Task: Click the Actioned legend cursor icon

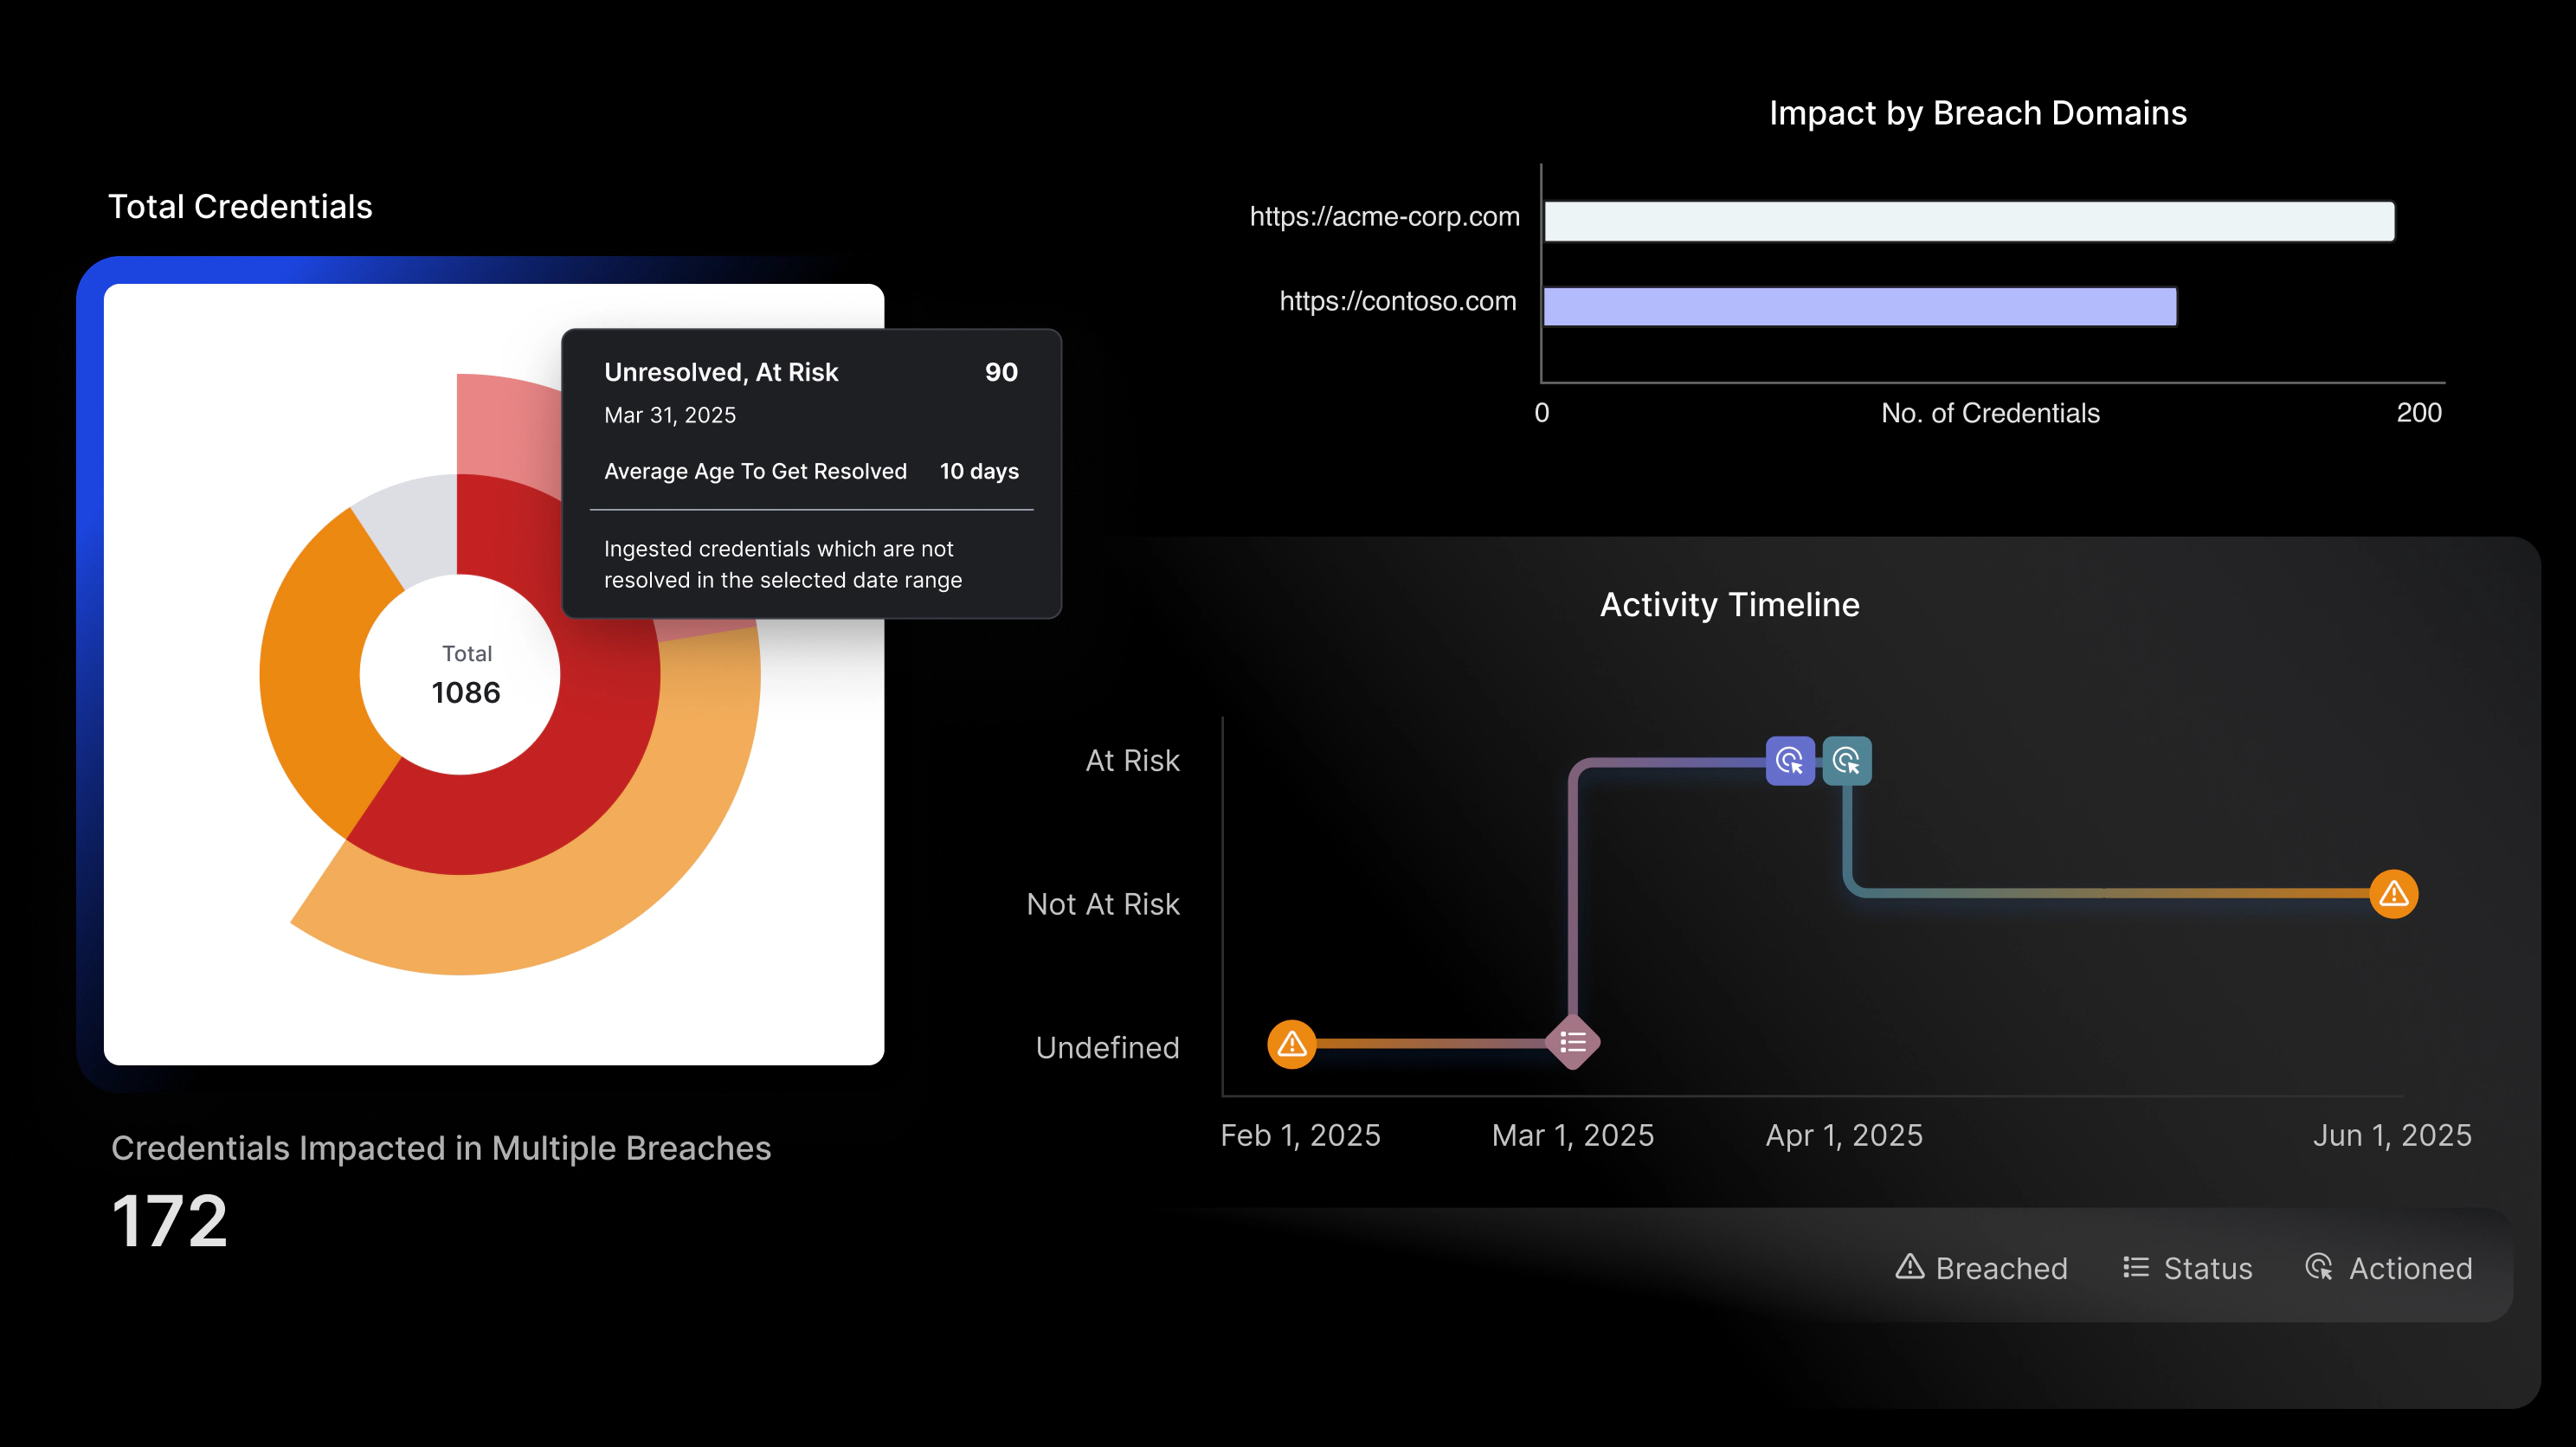Action: 2319,1267
